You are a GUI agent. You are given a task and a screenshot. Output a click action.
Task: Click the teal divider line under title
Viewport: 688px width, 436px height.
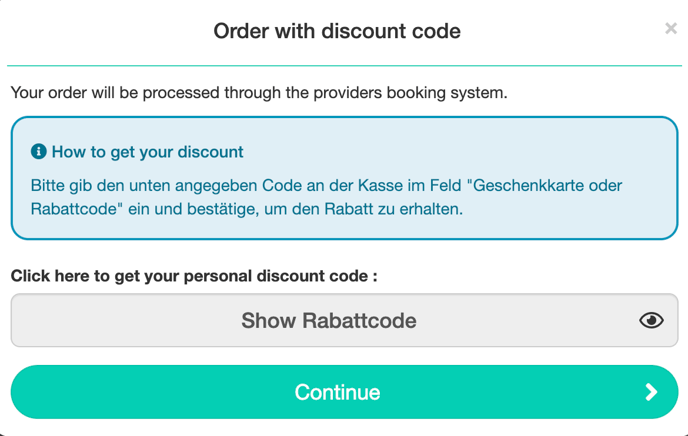[344, 66]
